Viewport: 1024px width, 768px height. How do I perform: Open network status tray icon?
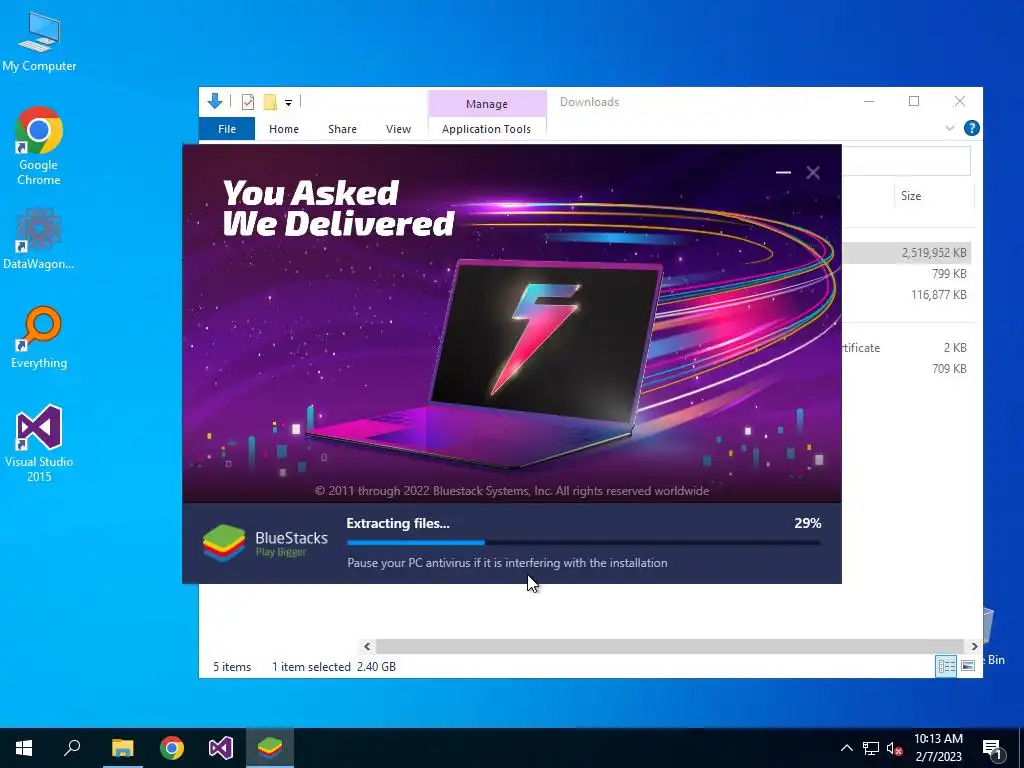pyautogui.click(x=871, y=748)
